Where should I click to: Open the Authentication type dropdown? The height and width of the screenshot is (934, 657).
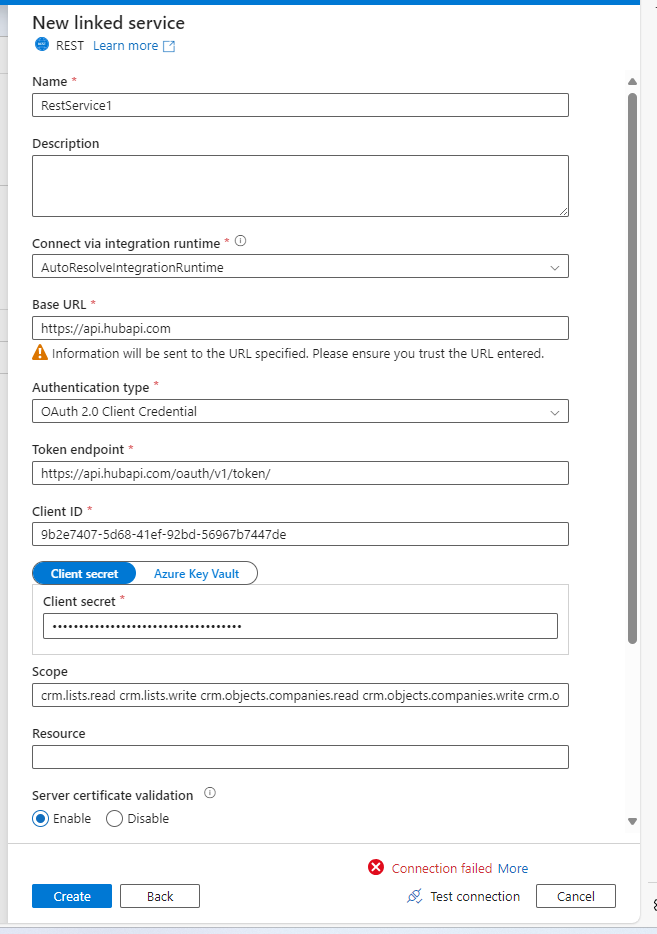(x=300, y=412)
